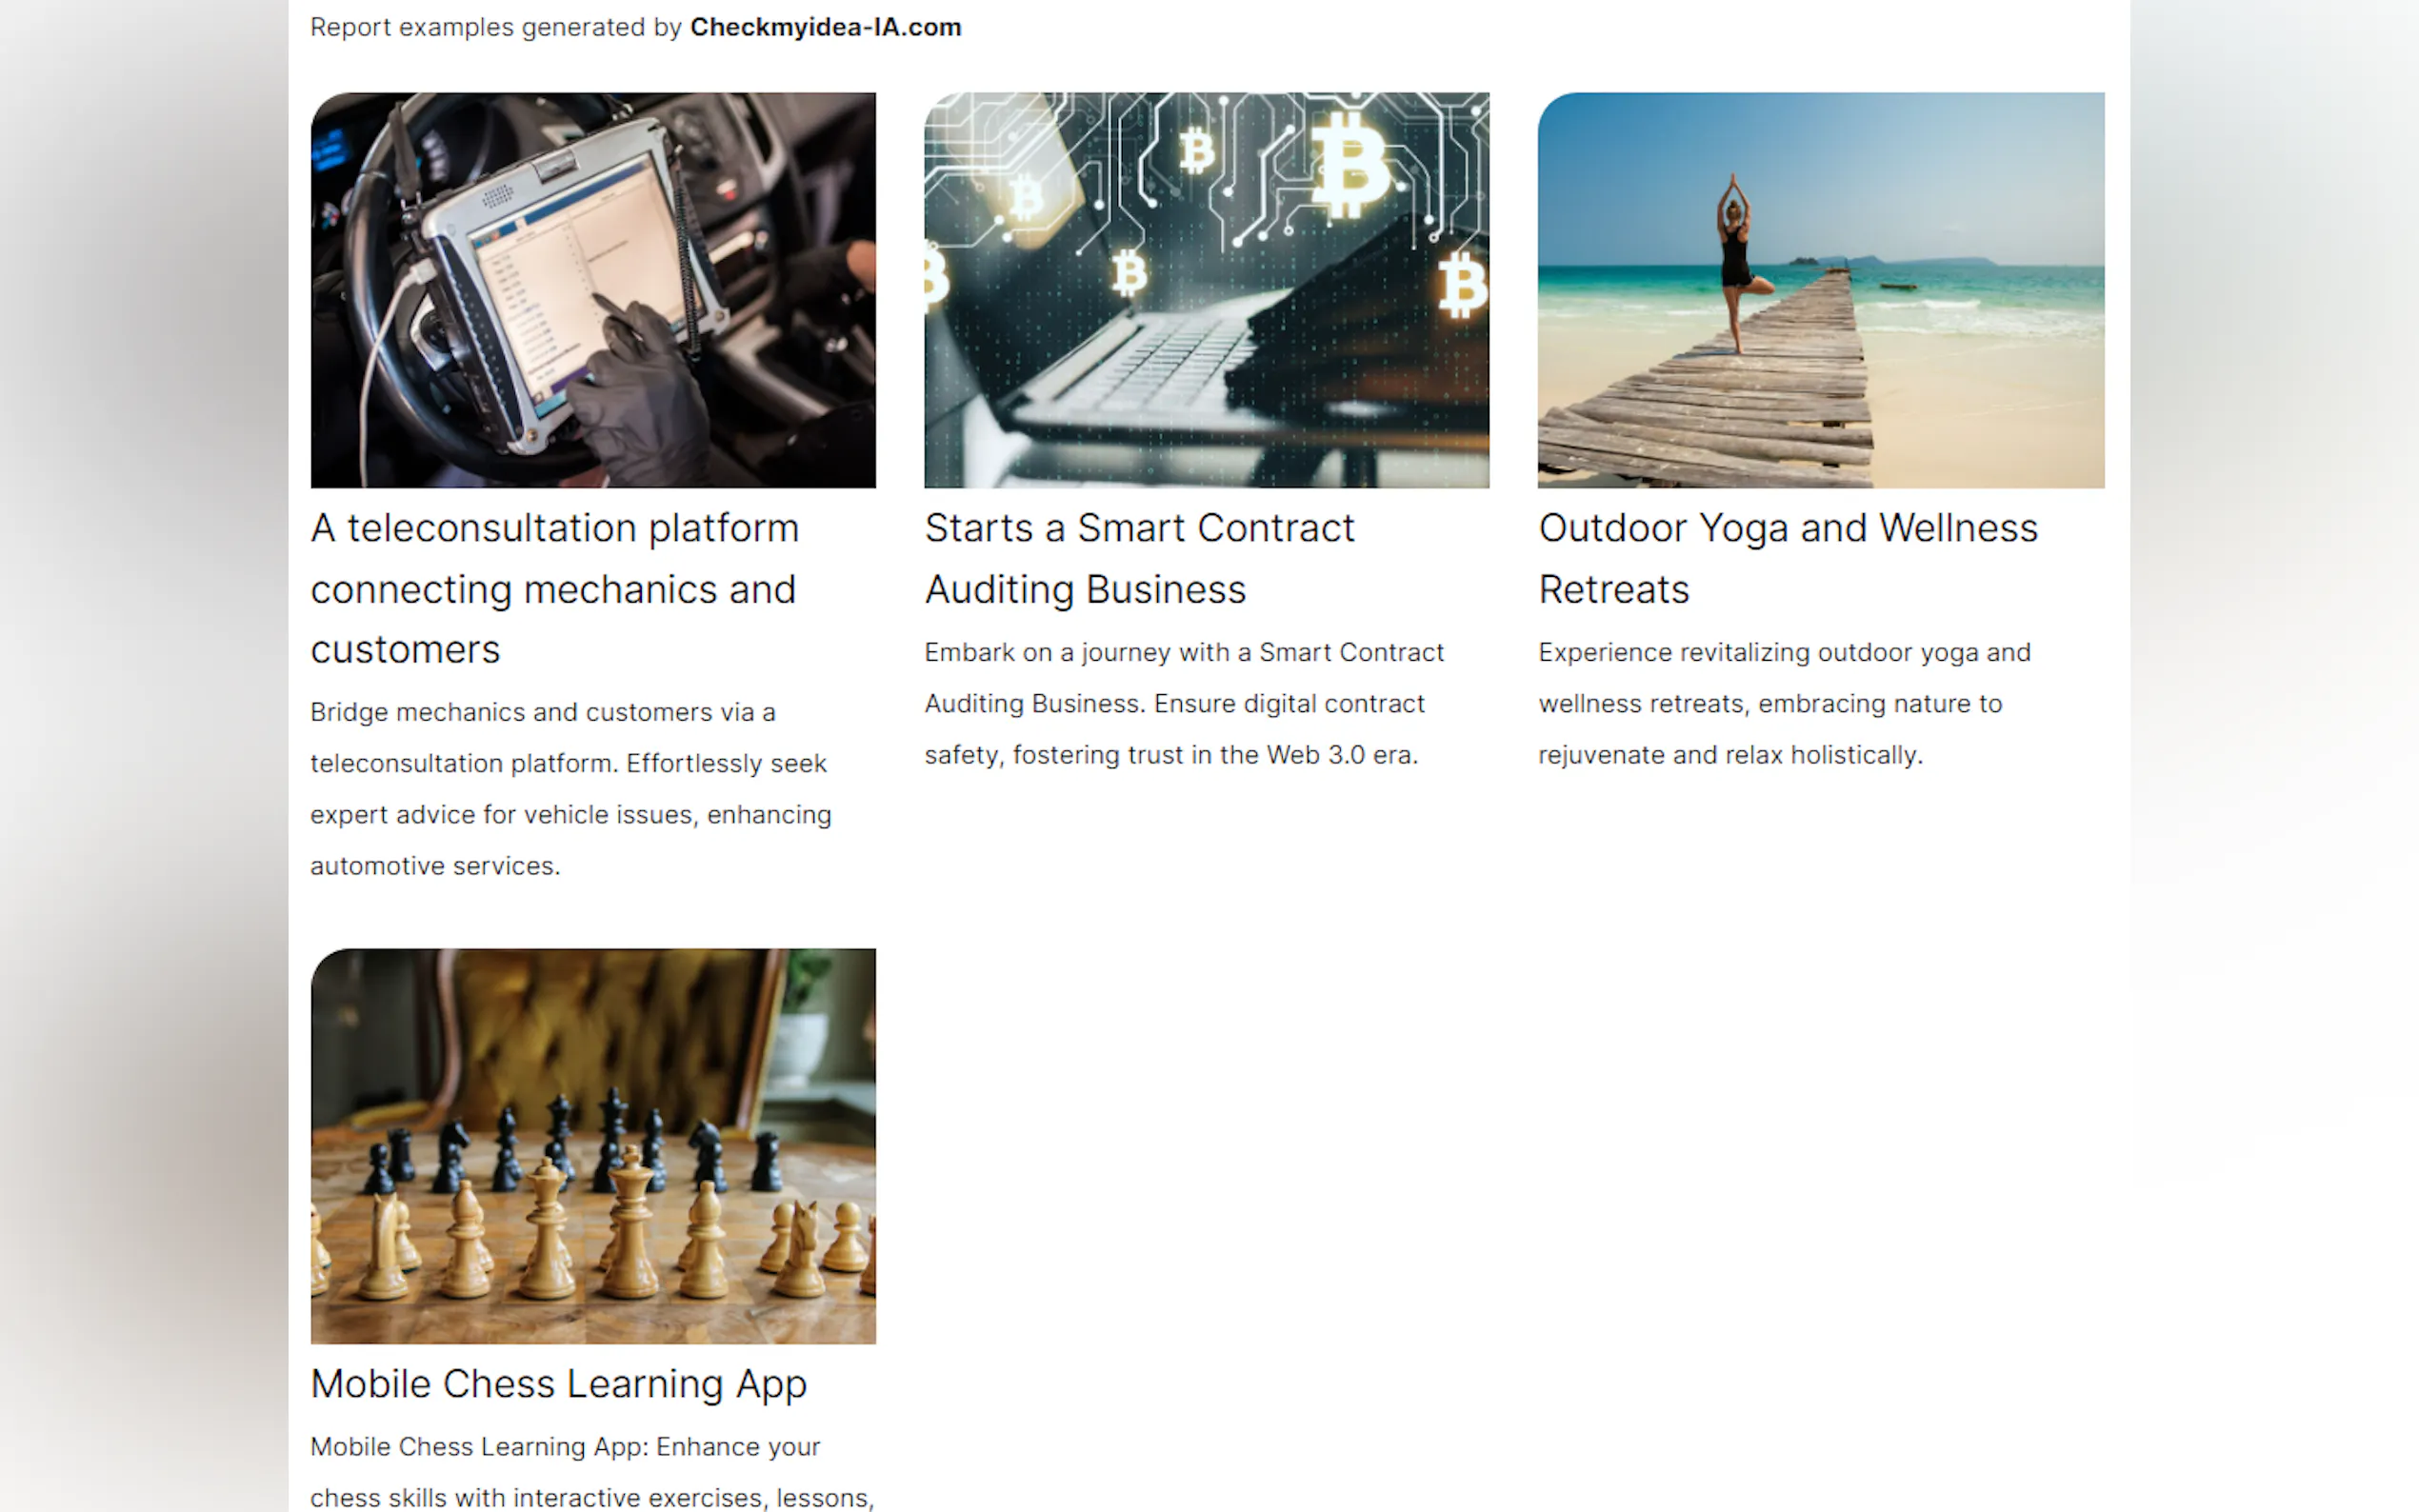Image resolution: width=2419 pixels, height=1512 pixels.
Task: Click the 'Starts a Smart Contract' title text
Action: [1139, 527]
